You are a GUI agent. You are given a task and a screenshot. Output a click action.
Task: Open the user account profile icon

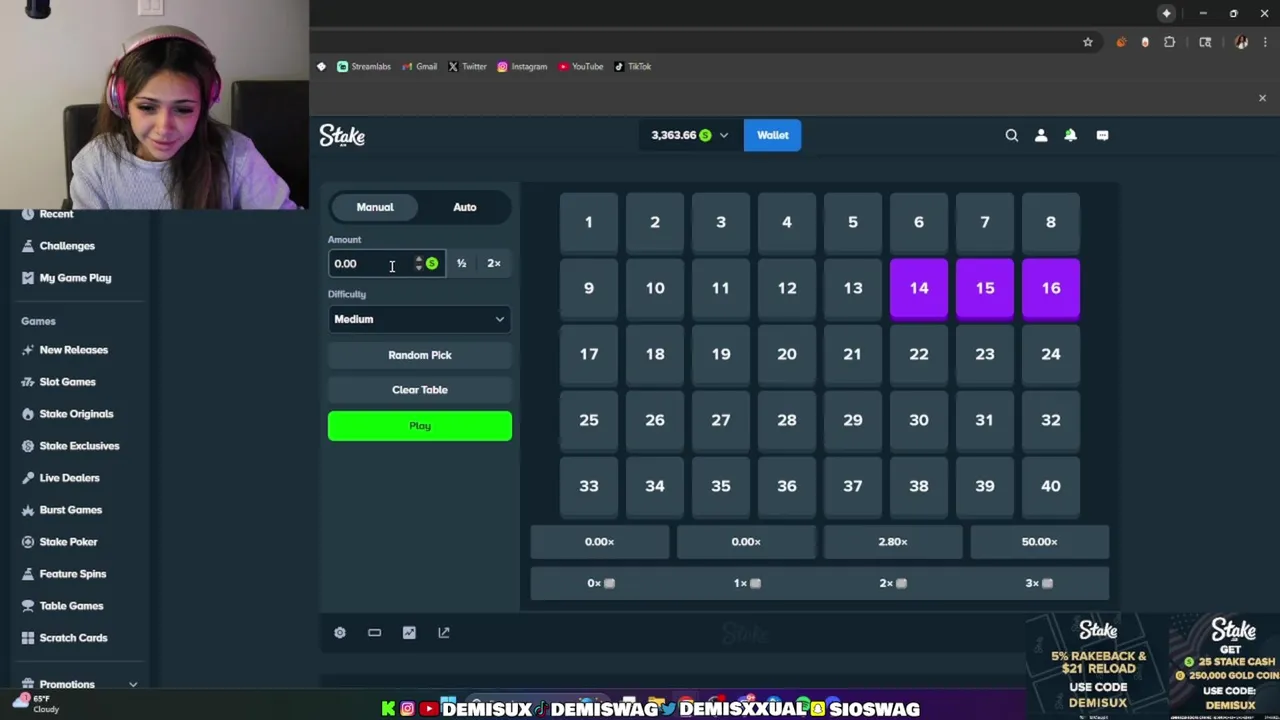(1041, 135)
